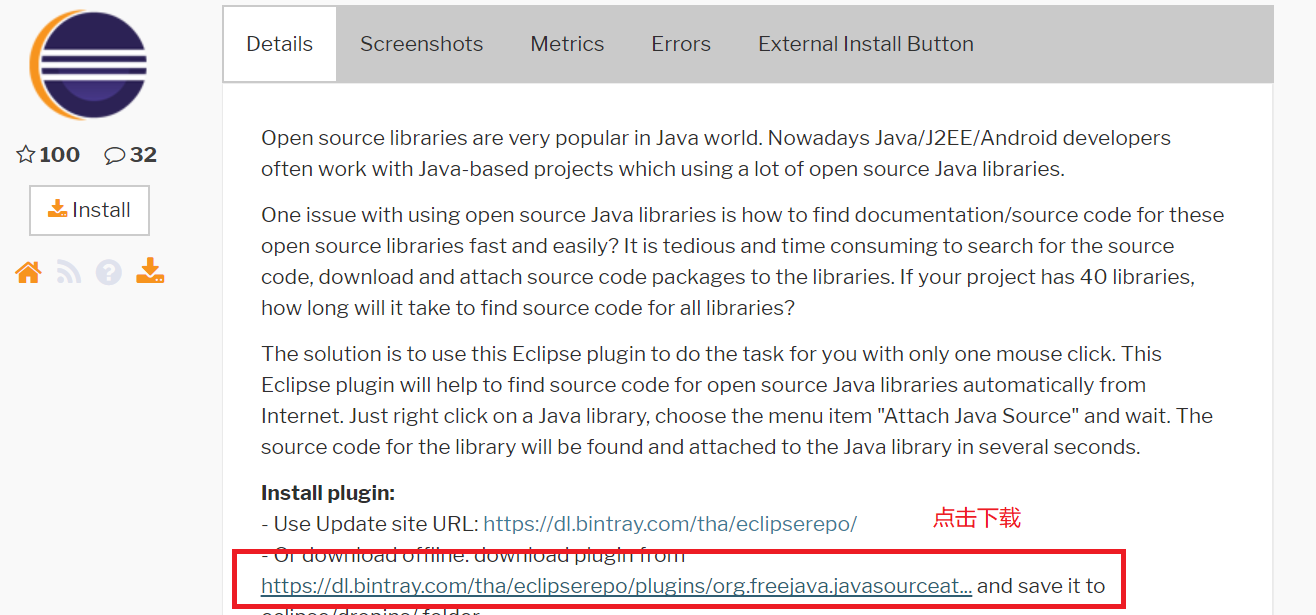Viewport: 1316px width, 615px height.
Task: Click the comment count 32
Action: point(141,154)
